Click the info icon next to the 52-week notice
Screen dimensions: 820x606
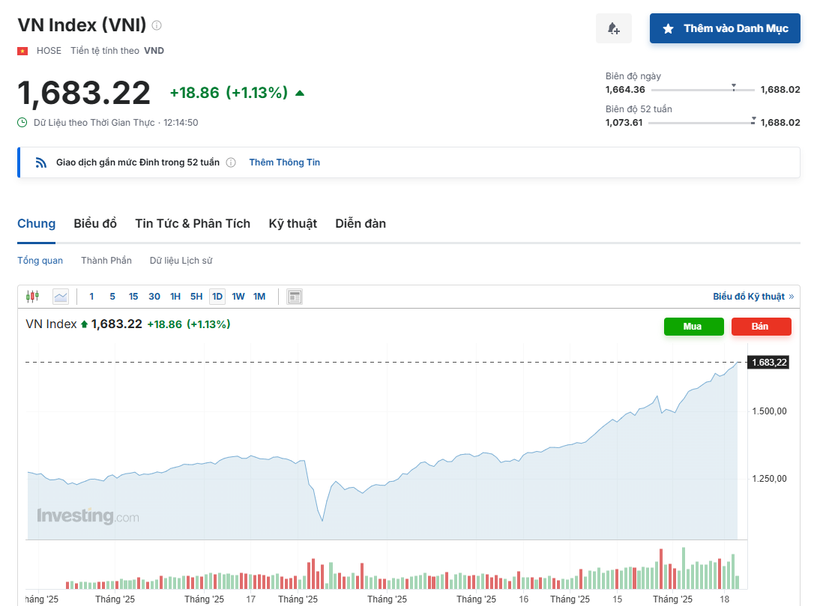tap(231, 161)
